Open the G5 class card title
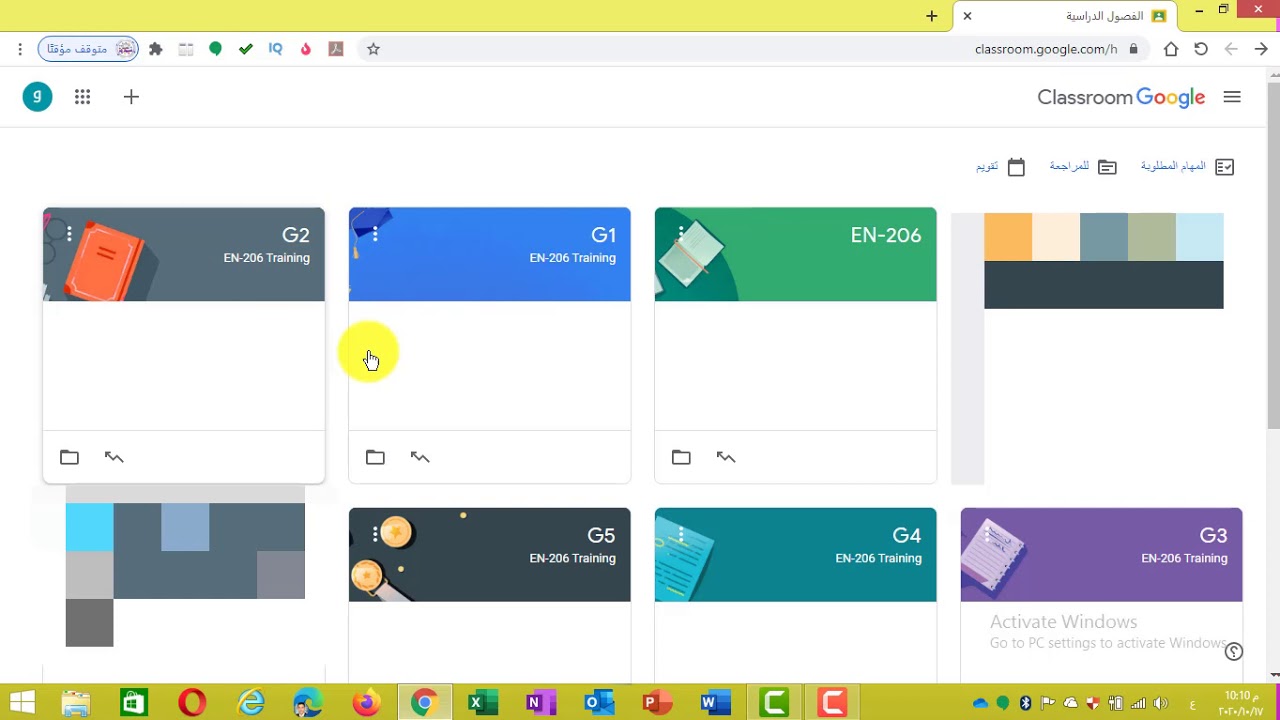1280x720 pixels. click(601, 535)
